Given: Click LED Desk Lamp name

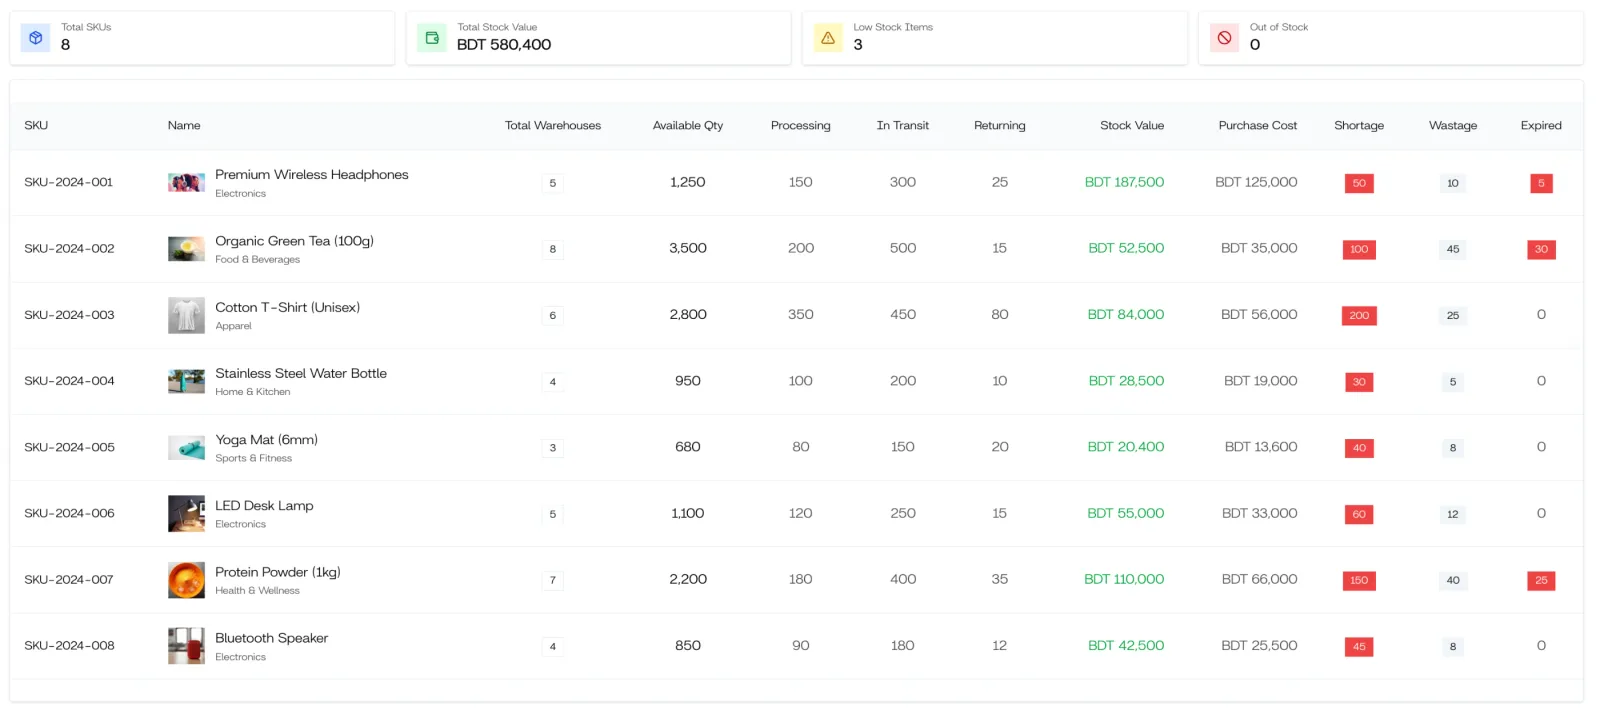Looking at the screenshot, I should point(264,506).
